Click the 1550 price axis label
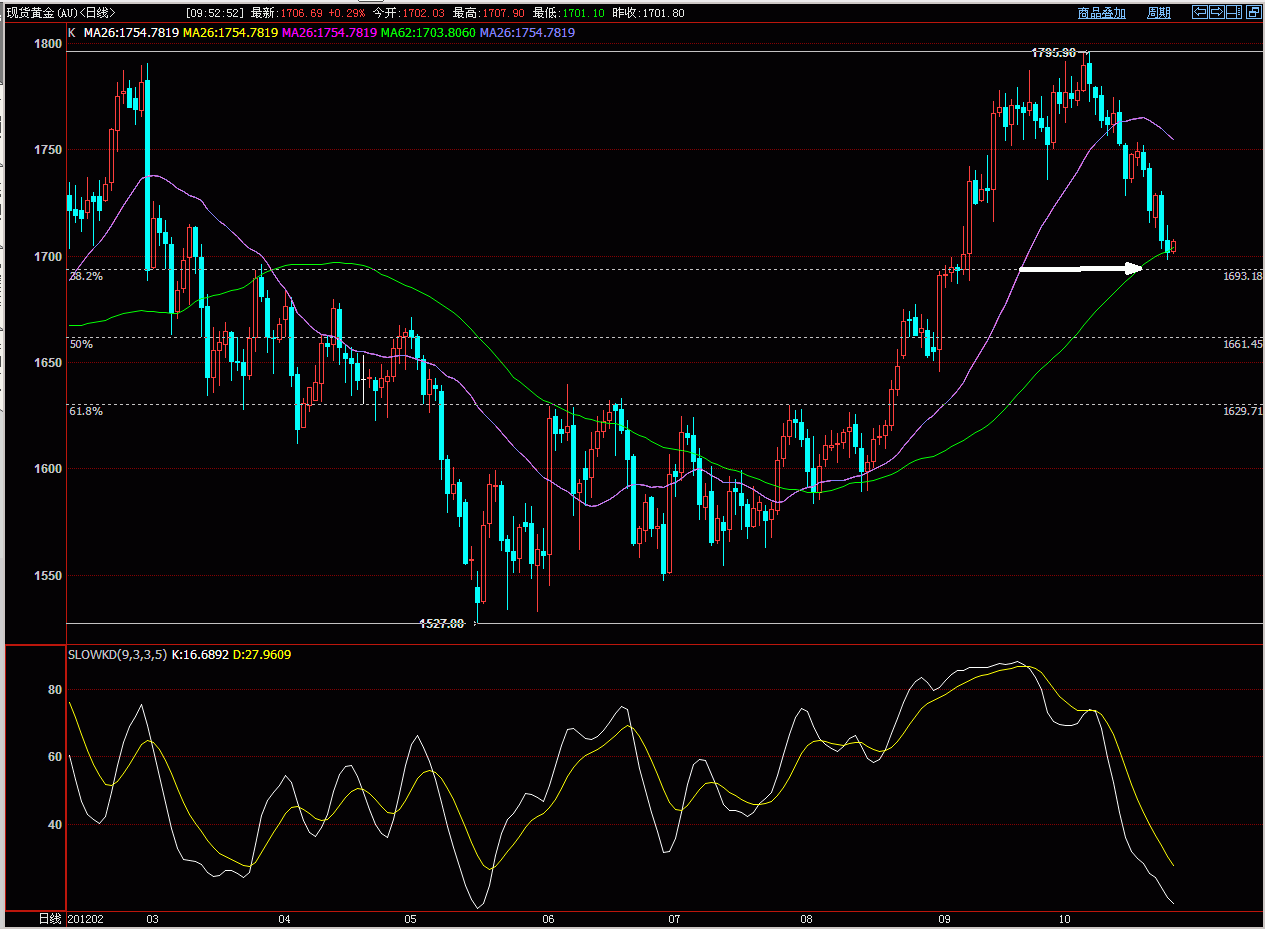Screen dimensions: 1265x929 click(48, 576)
